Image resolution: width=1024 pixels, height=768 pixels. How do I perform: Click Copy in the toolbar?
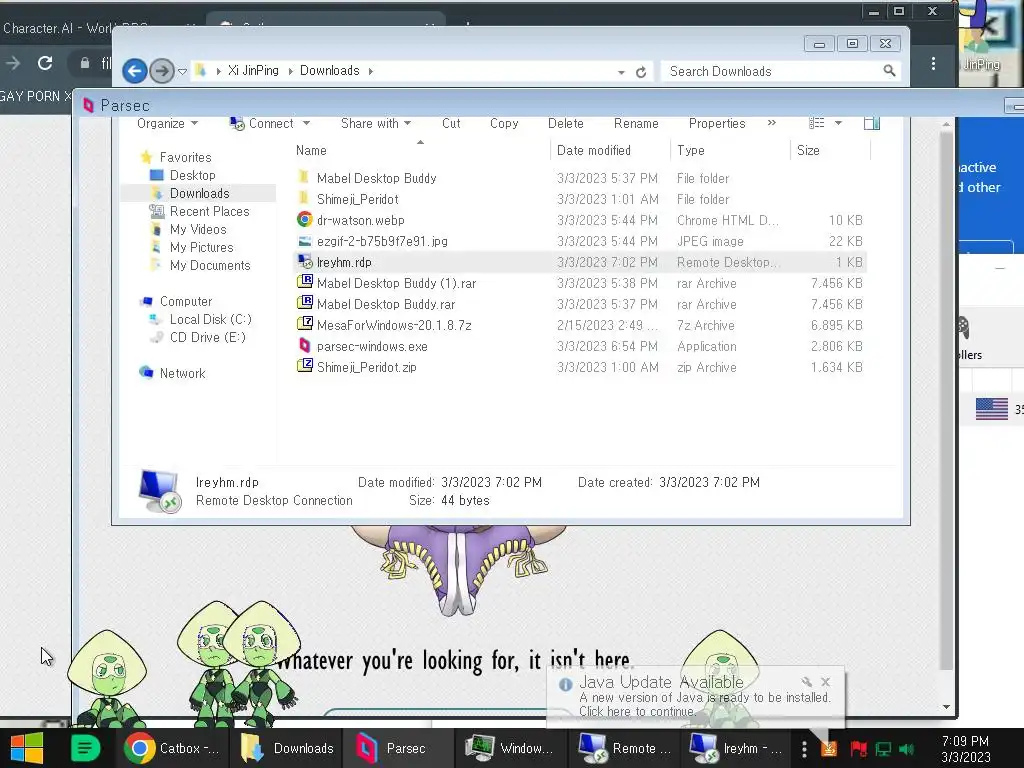[x=504, y=123]
